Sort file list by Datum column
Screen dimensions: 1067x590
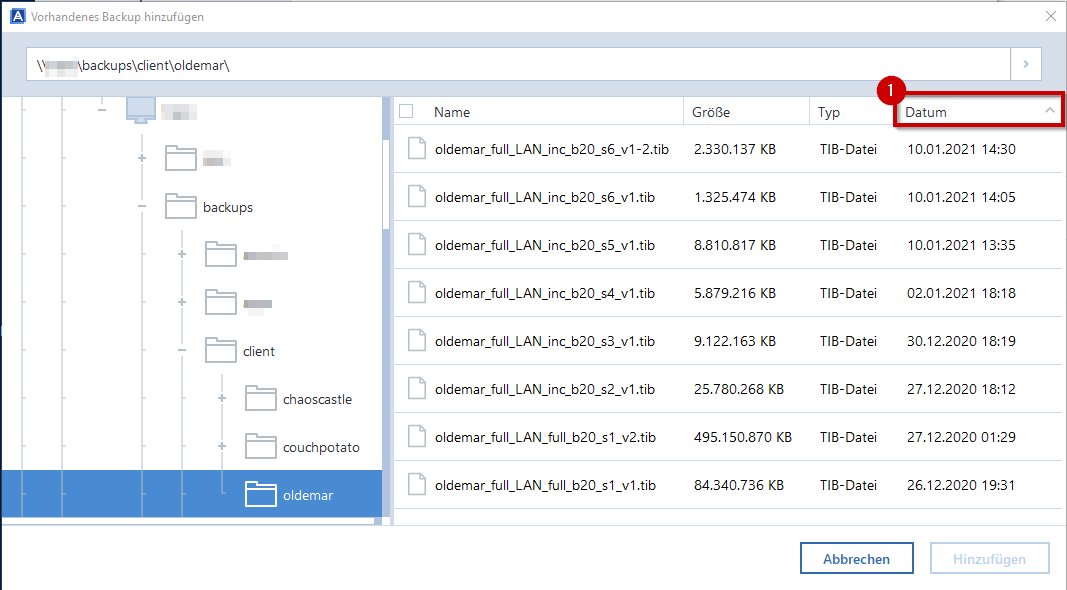pyautogui.click(x=975, y=112)
